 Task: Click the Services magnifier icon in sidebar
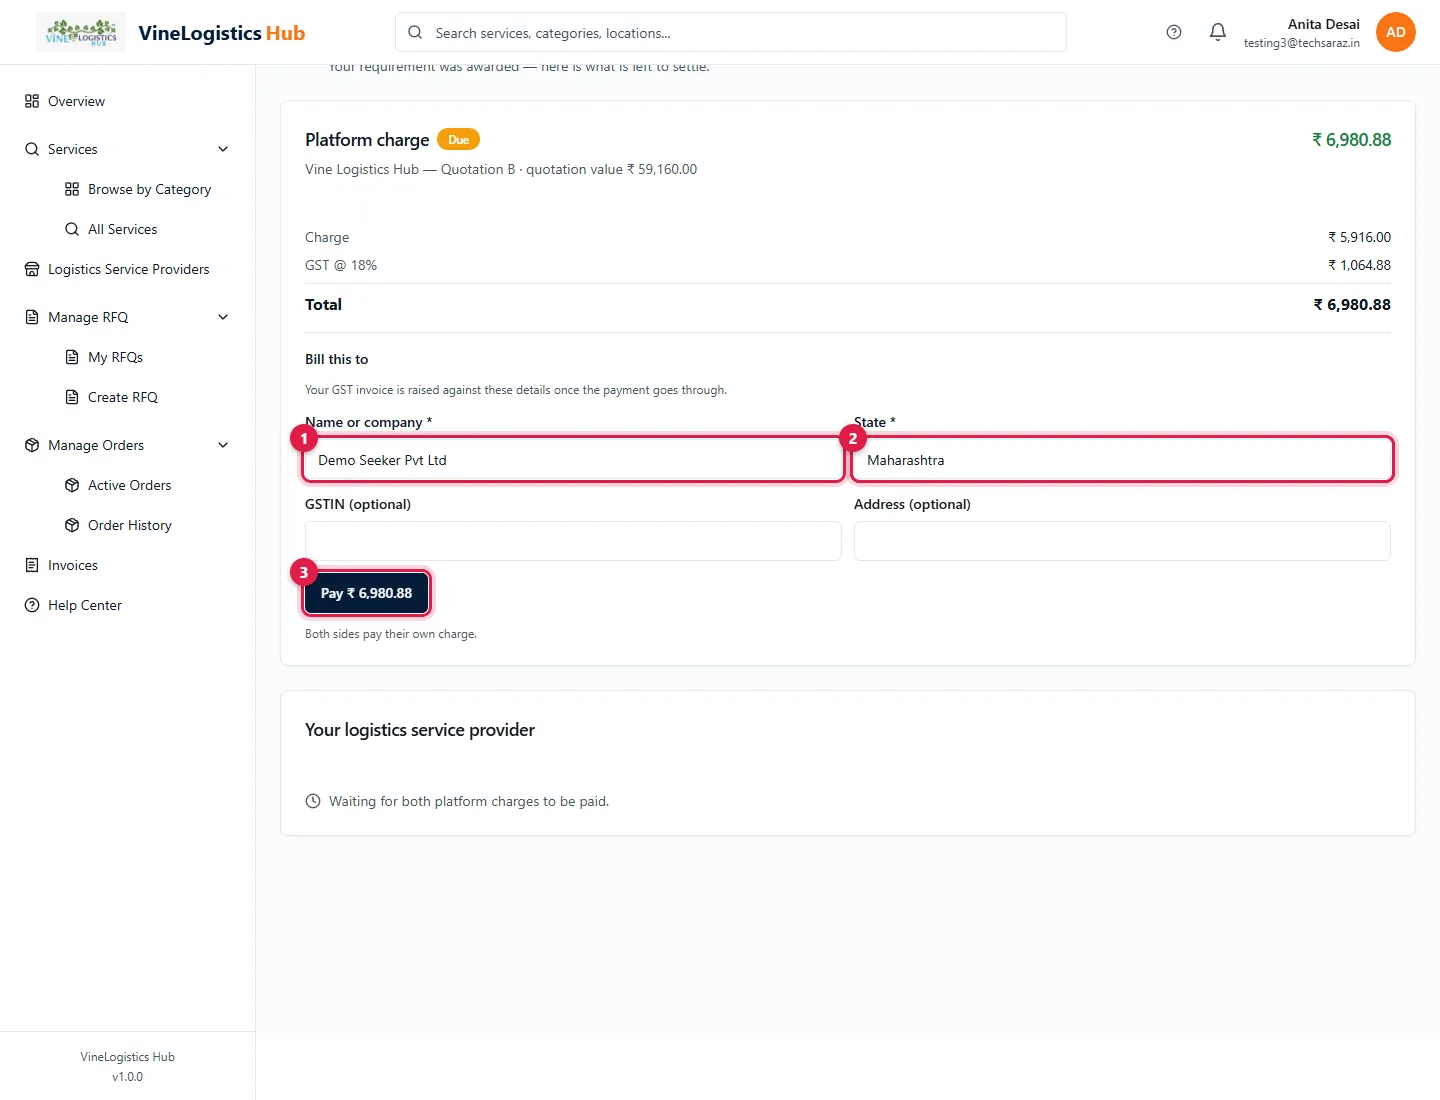tap(32, 149)
